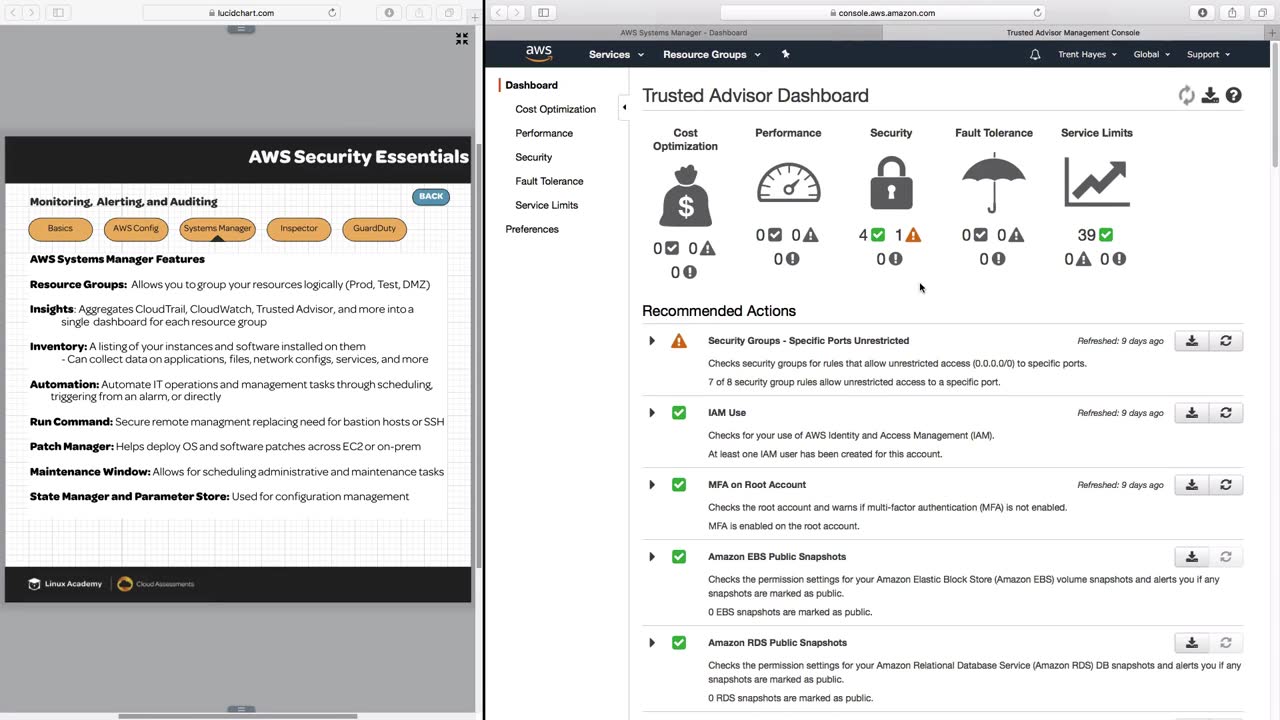Image resolution: width=1280 pixels, height=720 pixels.
Task: Expand the MFA on Root Account row
Action: click(652, 485)
